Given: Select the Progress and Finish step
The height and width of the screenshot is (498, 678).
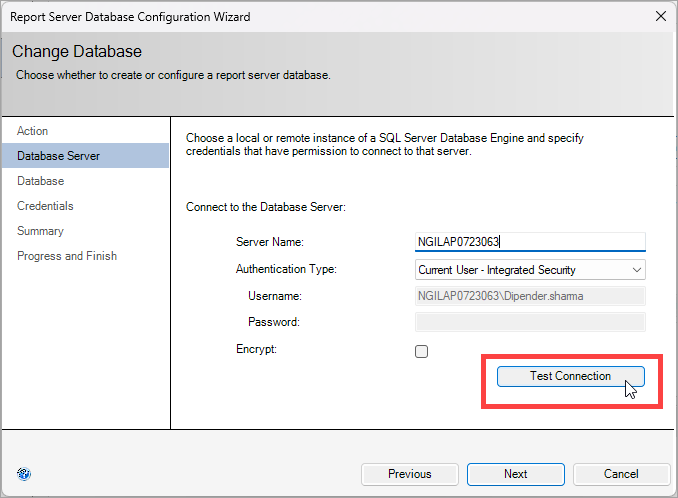Looking at the screenshot, I should tap(67, 256).
